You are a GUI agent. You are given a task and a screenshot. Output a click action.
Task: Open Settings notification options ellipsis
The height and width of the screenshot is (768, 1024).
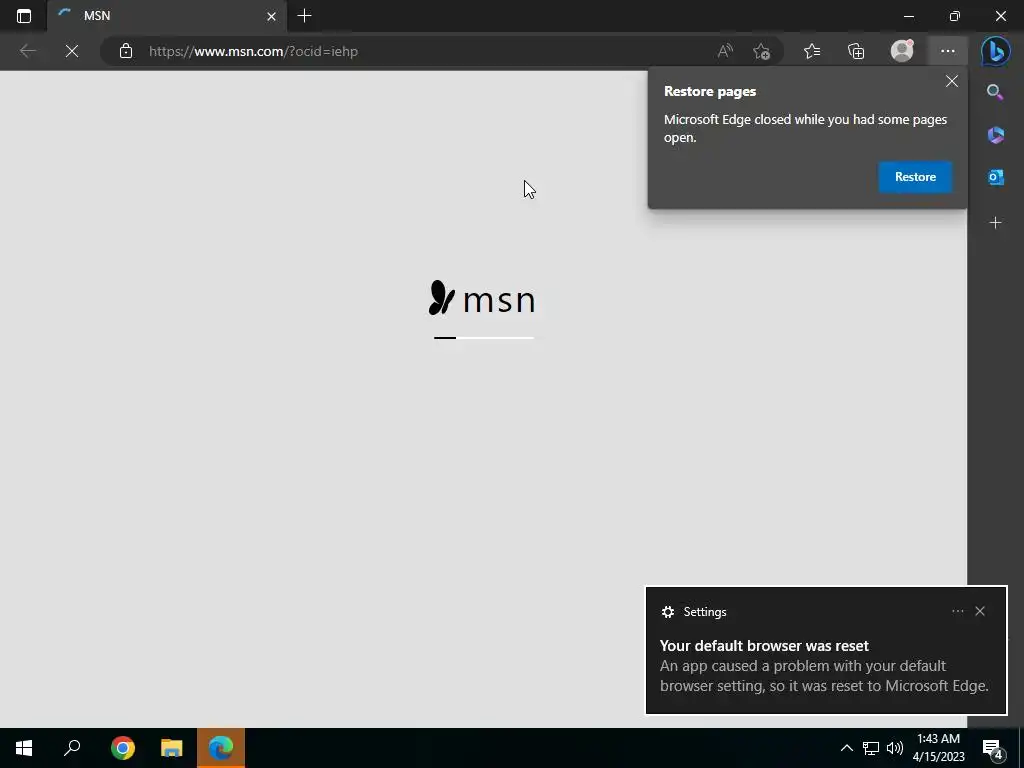(957, 611)
